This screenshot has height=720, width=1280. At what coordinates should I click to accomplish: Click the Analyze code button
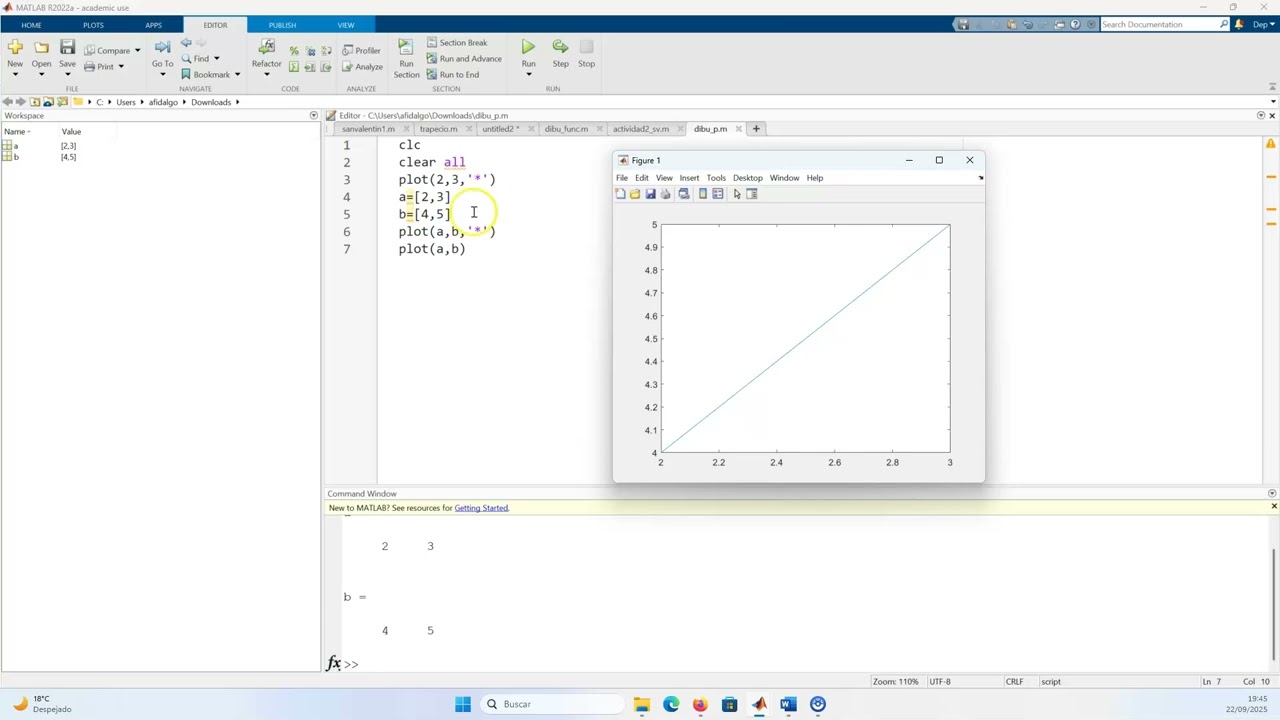click(362, 67)
